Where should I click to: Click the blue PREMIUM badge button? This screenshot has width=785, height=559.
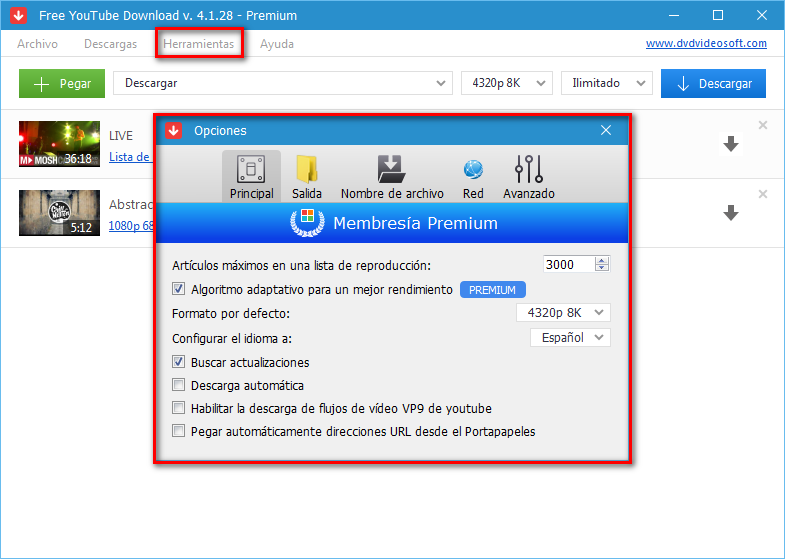(x=493, y=290)
